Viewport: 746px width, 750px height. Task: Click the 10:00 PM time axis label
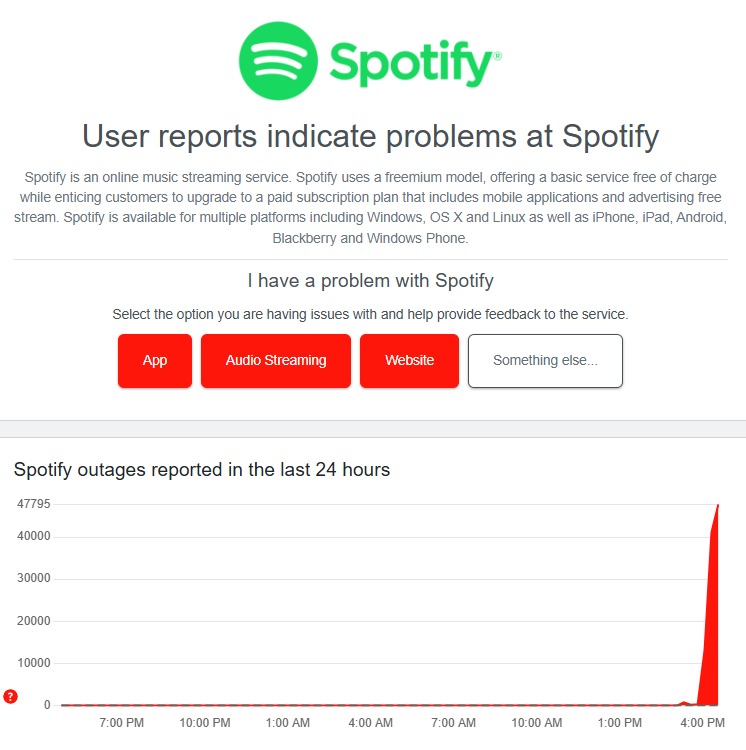click(x=205, y=723)
